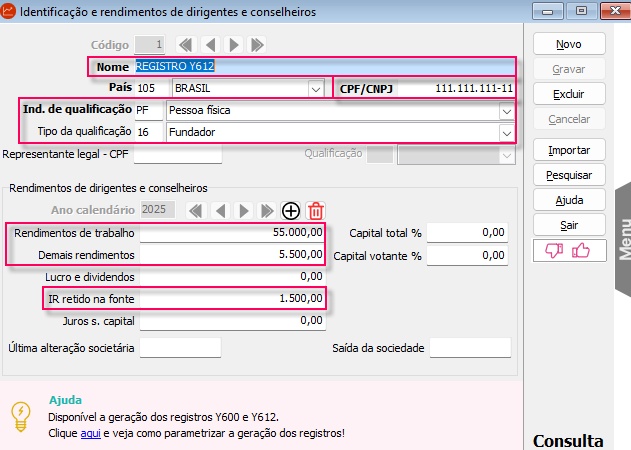Click the Importar button
This screenshot has height=450, width=631.
569,150
